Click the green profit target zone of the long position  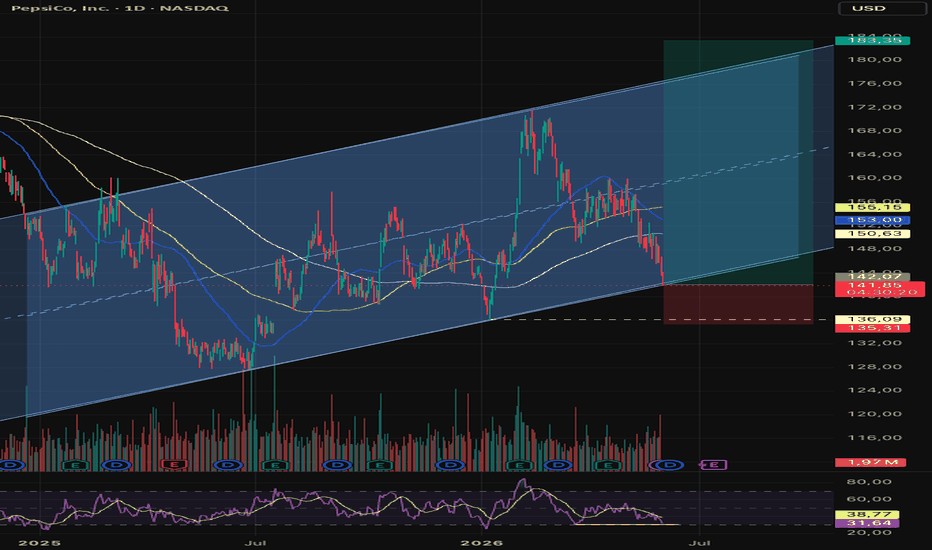[x=738, y=162]
